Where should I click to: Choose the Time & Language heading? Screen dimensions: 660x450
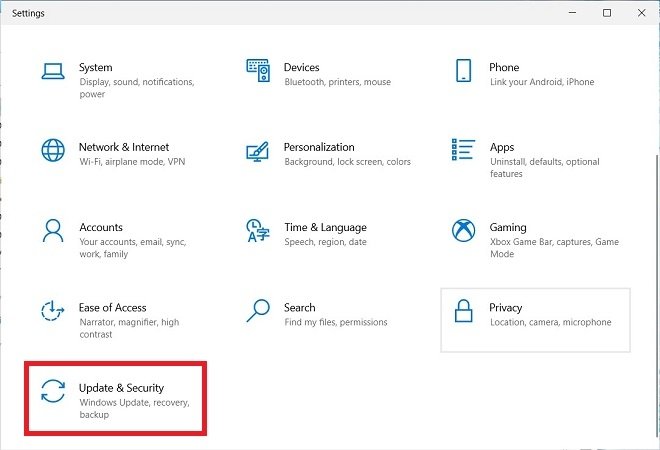pos(325,227)
